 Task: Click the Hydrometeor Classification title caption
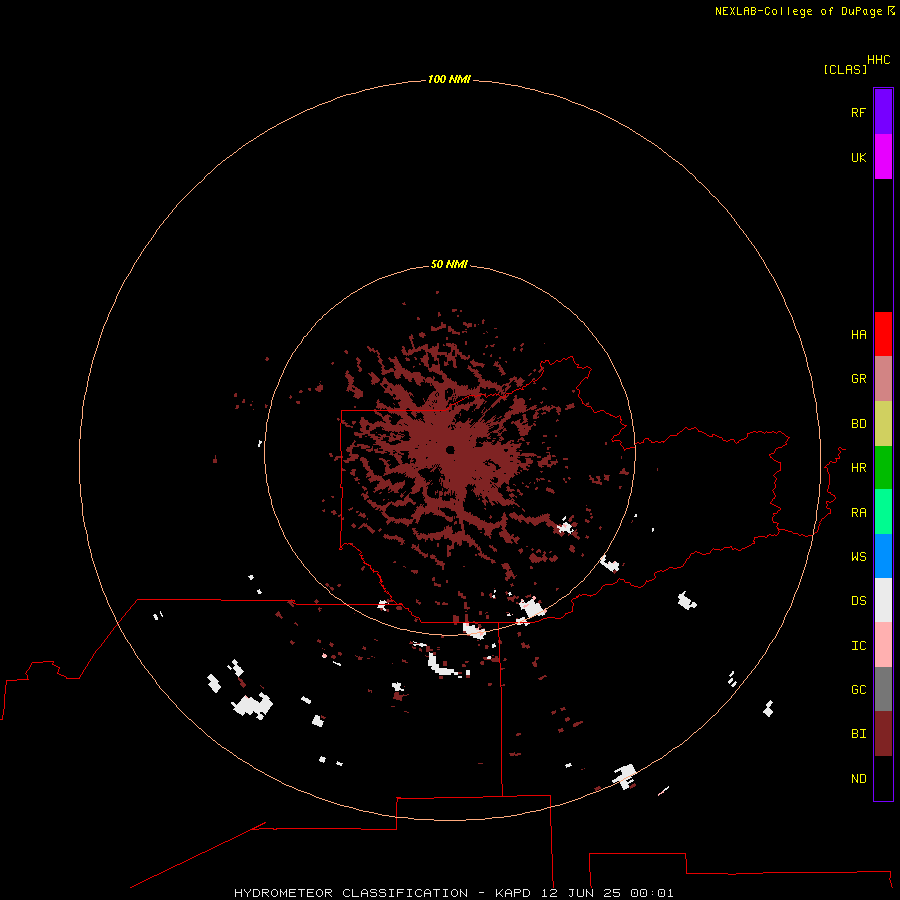click(x=453, y=893)
